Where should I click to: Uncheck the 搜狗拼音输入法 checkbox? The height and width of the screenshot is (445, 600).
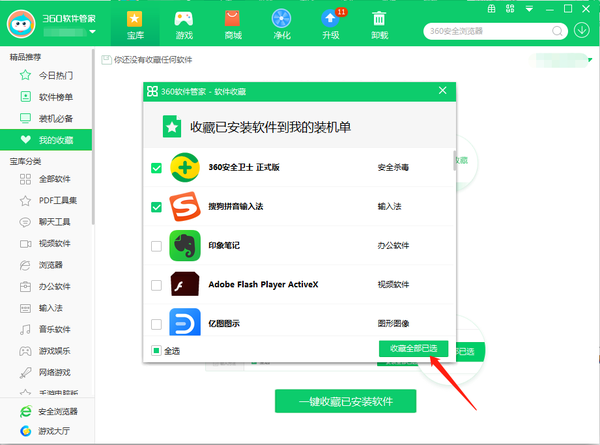click(156, 207)
